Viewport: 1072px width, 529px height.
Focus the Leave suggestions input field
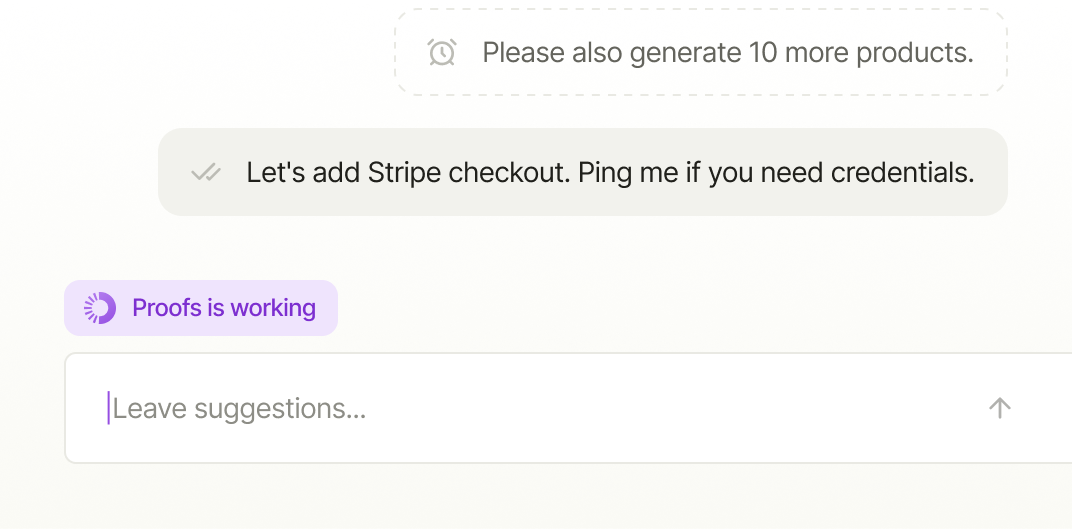tap(568, 408)
